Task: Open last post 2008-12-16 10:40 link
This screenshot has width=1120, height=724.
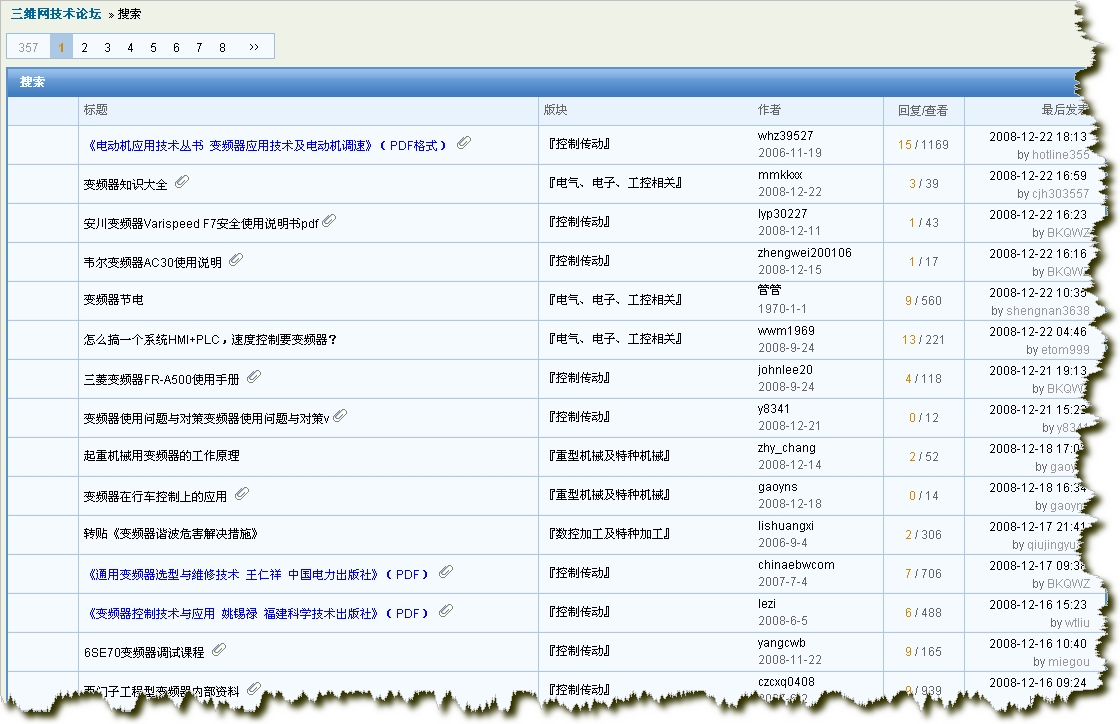Action: click(1038, 643)
